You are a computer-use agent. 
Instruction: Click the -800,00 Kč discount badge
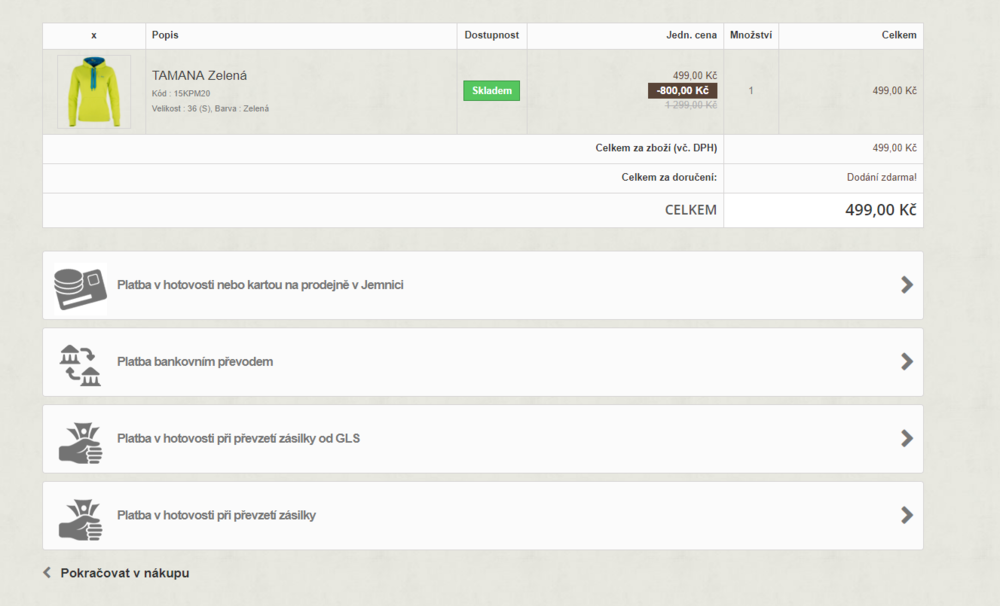(682, 91)
